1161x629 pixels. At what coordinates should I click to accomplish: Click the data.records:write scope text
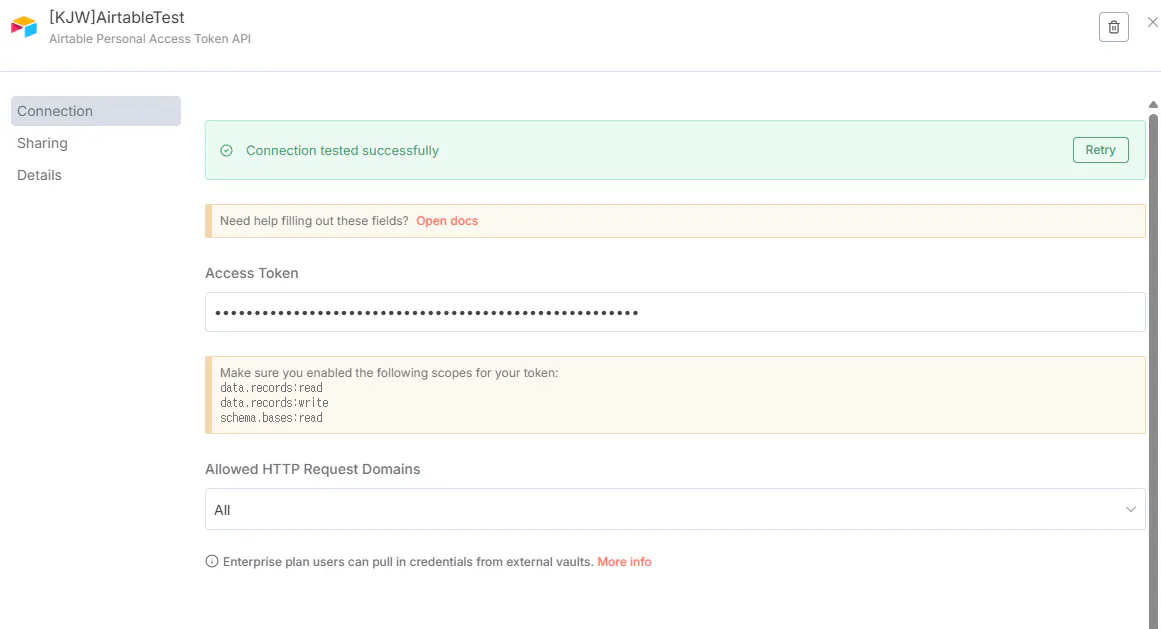coord(274,403)
